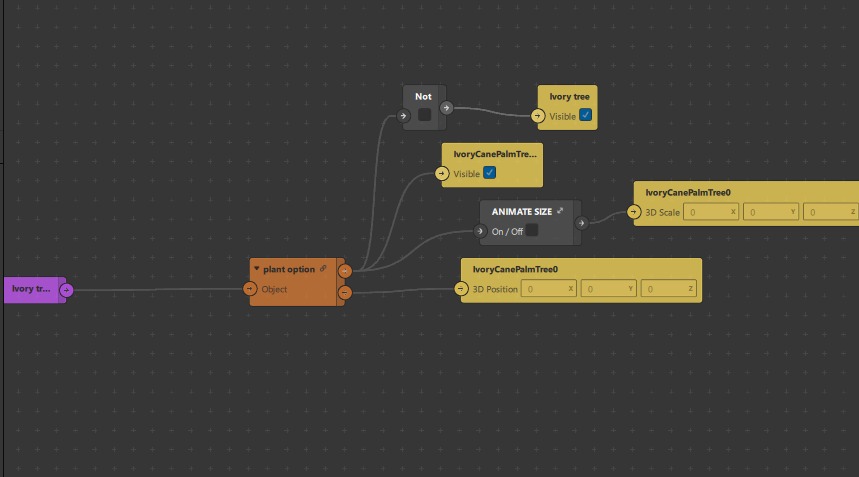Click the lower output port of plant option node

pyautogui.click(x=345, y=292)
